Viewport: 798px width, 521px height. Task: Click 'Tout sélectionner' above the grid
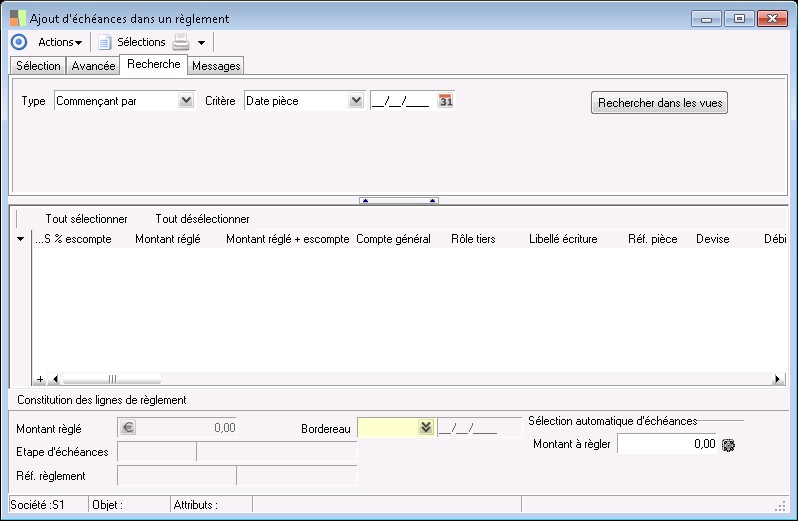coord(86,218)
